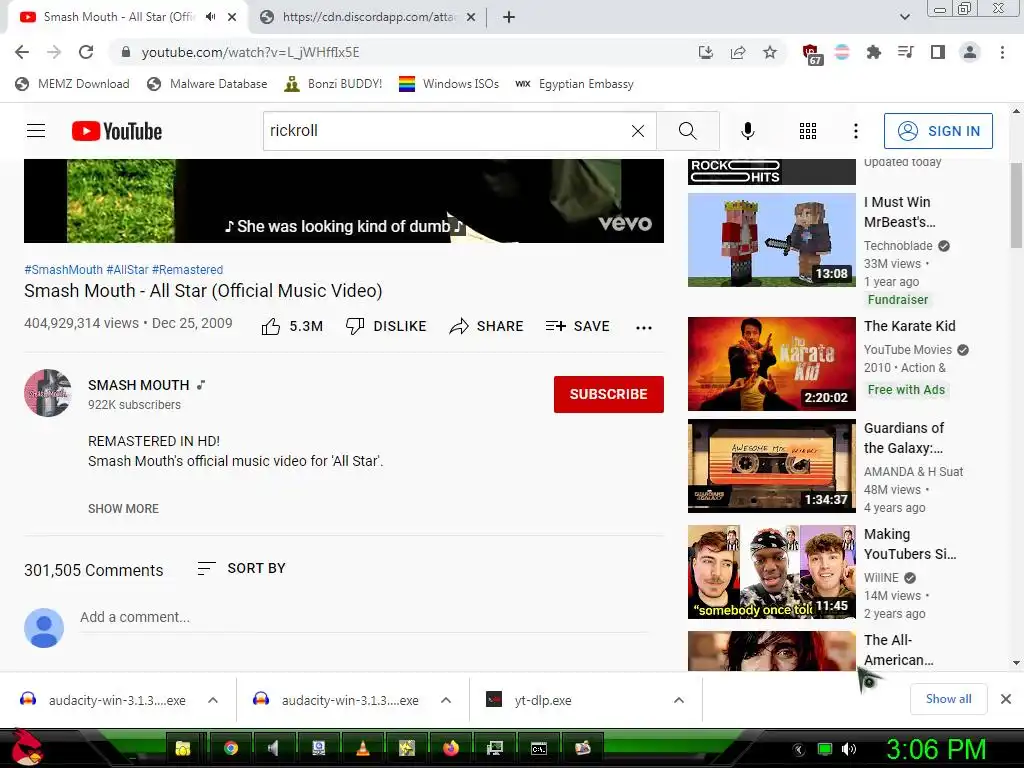Open the Chrome profile avatar
This screenshot has width=1024, height=768.
(970, 52)
